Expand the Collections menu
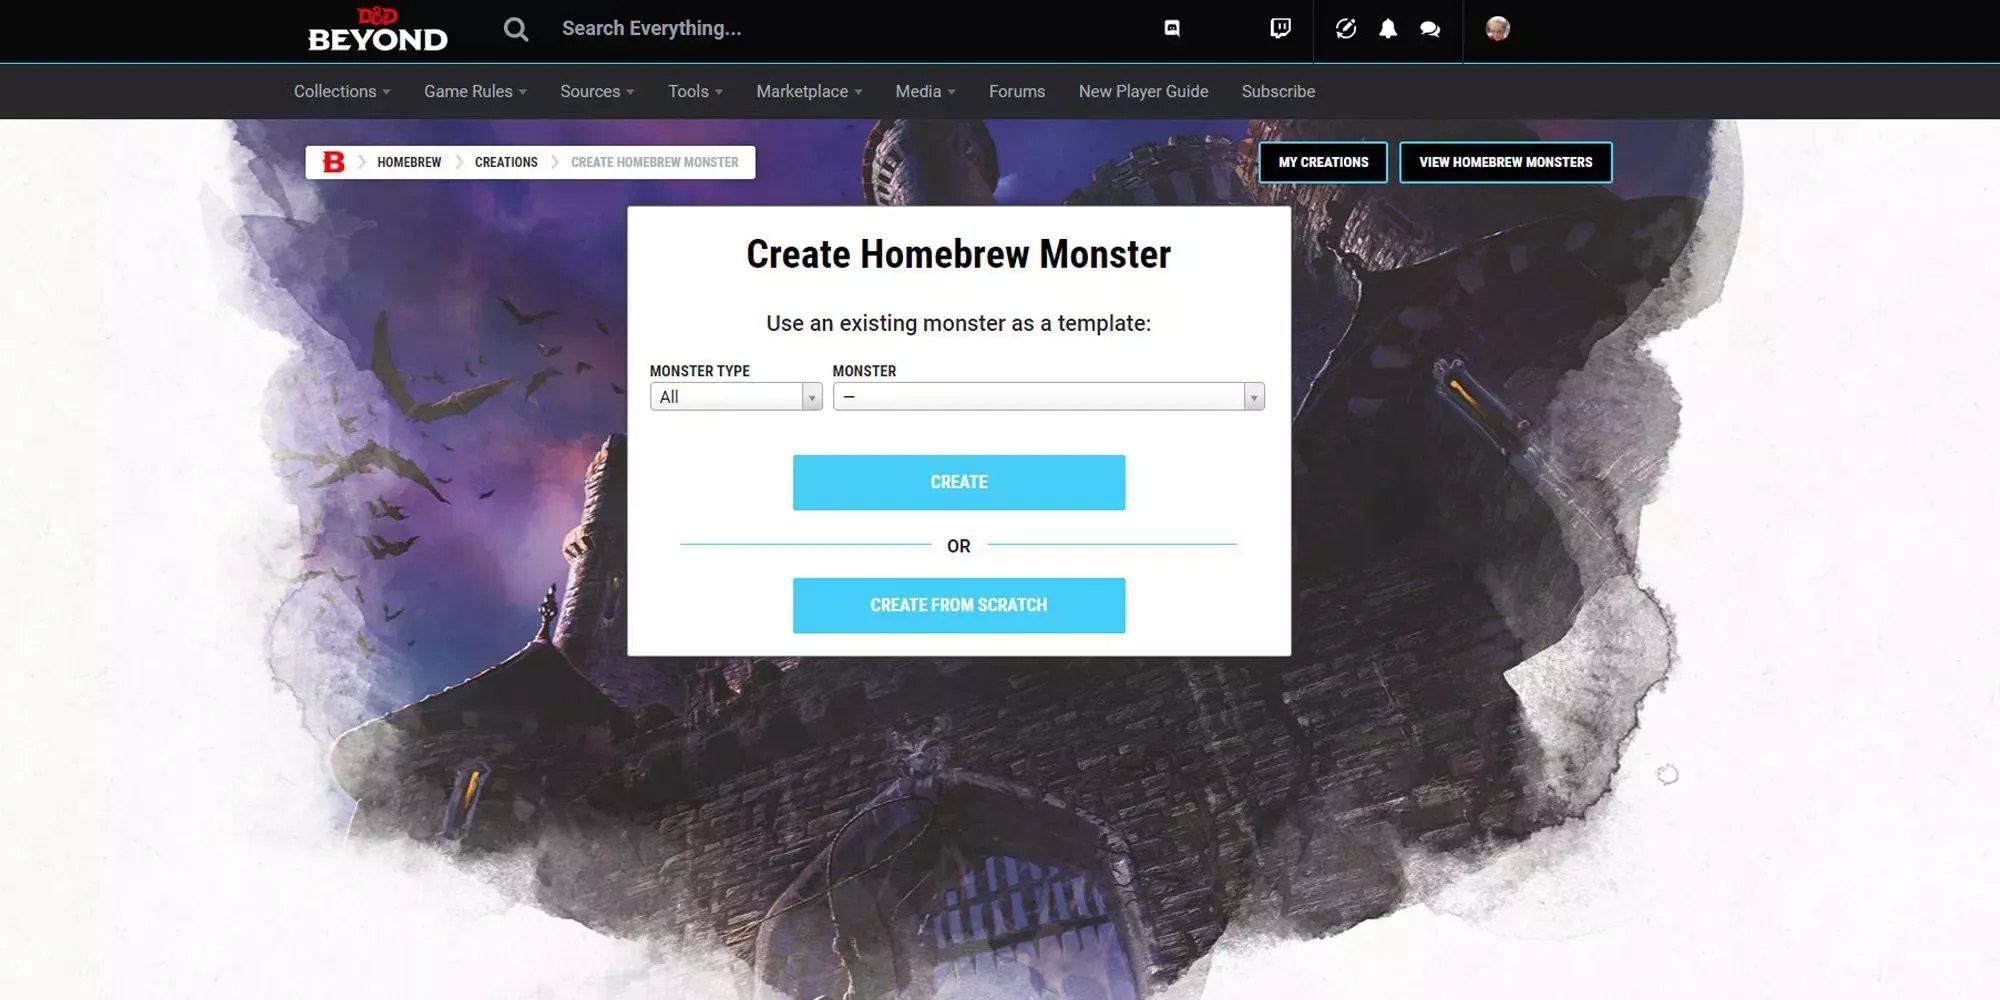The width and height of the screenshot is (2000, 1000). [341, 91]
